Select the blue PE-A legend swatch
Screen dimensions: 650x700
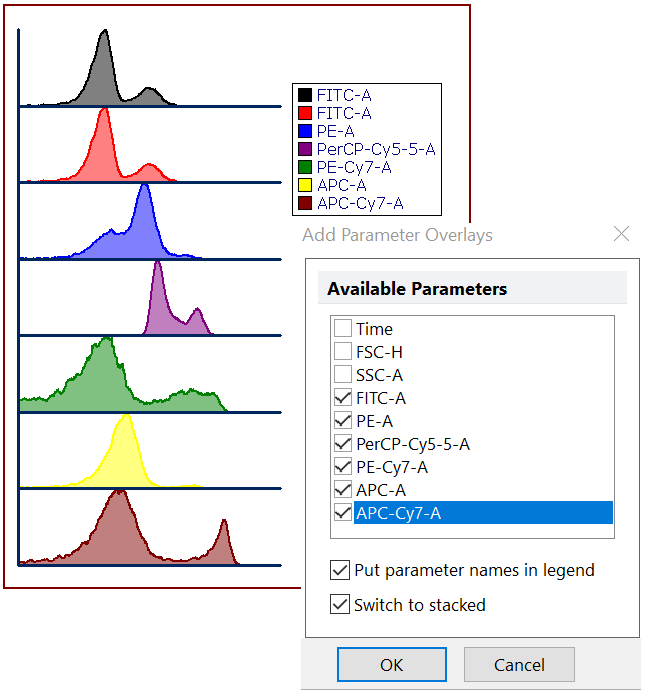point(305,131)
